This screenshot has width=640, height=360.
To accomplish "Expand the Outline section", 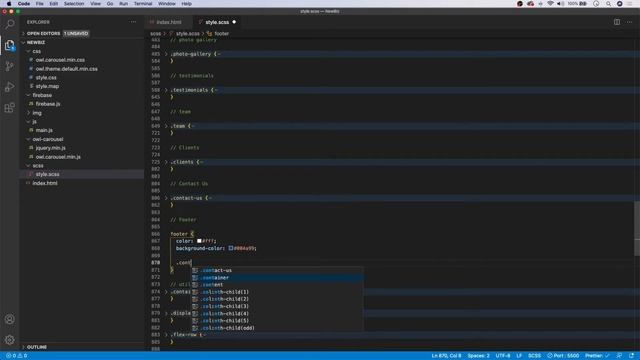I will point(37,347).
